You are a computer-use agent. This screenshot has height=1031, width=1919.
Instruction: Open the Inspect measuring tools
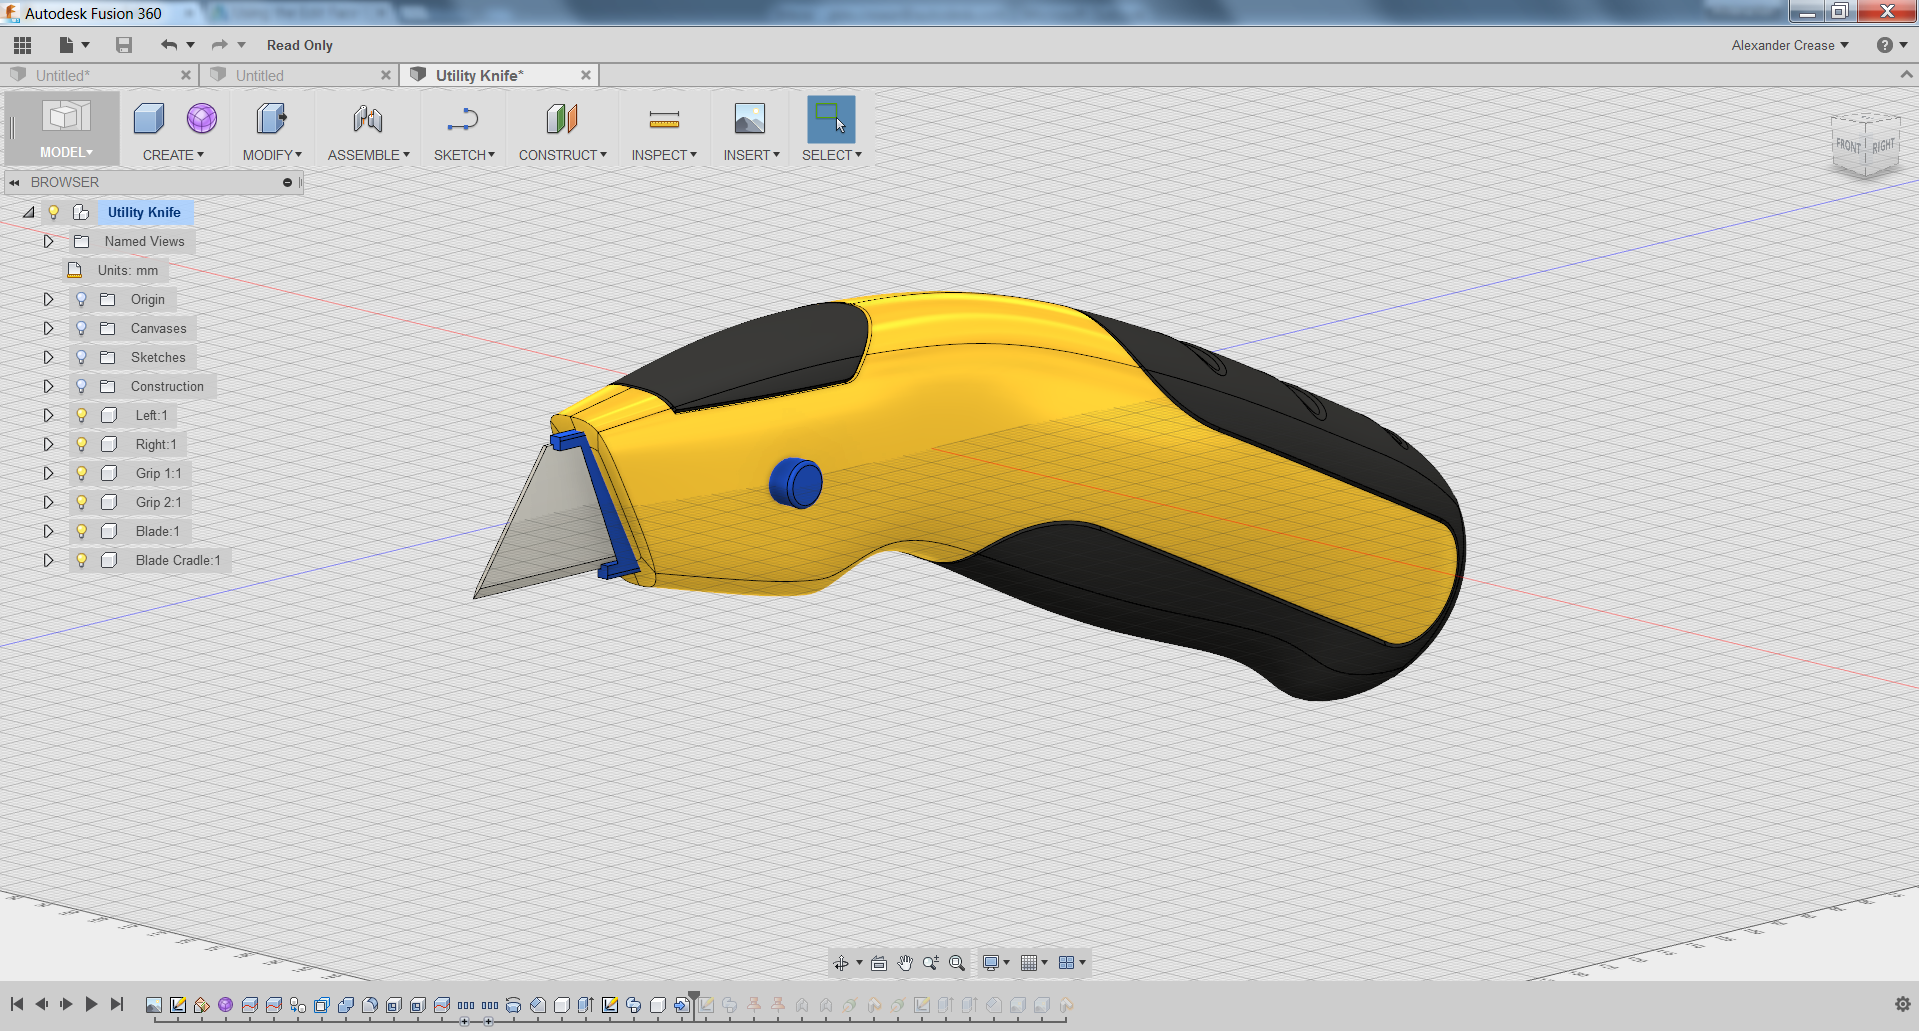click(663, 129)
